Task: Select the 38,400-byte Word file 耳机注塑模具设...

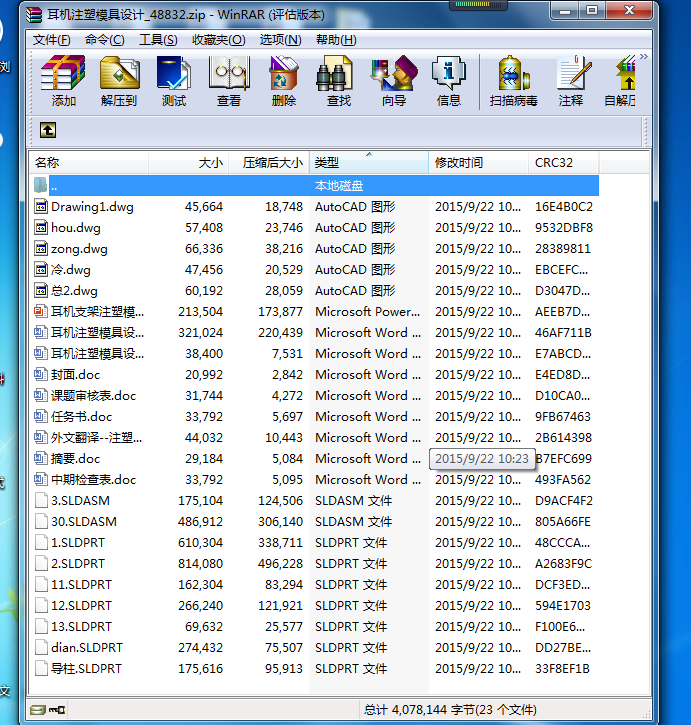Action: pyautogui.click(x=97, y=354)
